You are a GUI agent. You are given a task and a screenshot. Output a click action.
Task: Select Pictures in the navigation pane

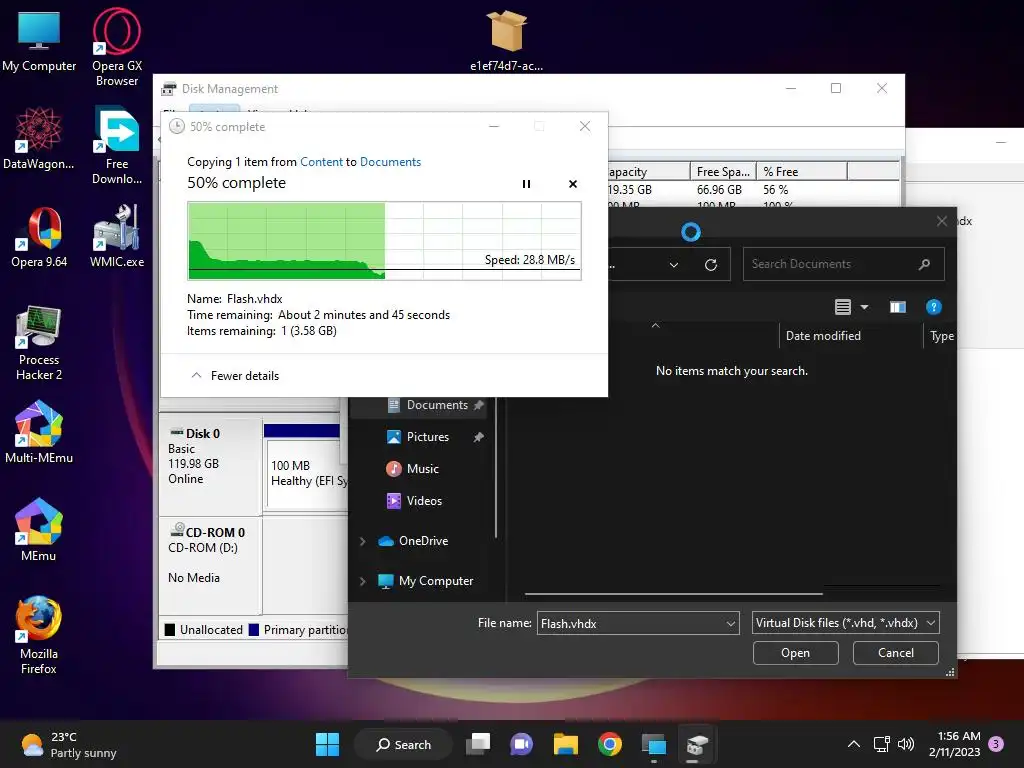(427, 437)
